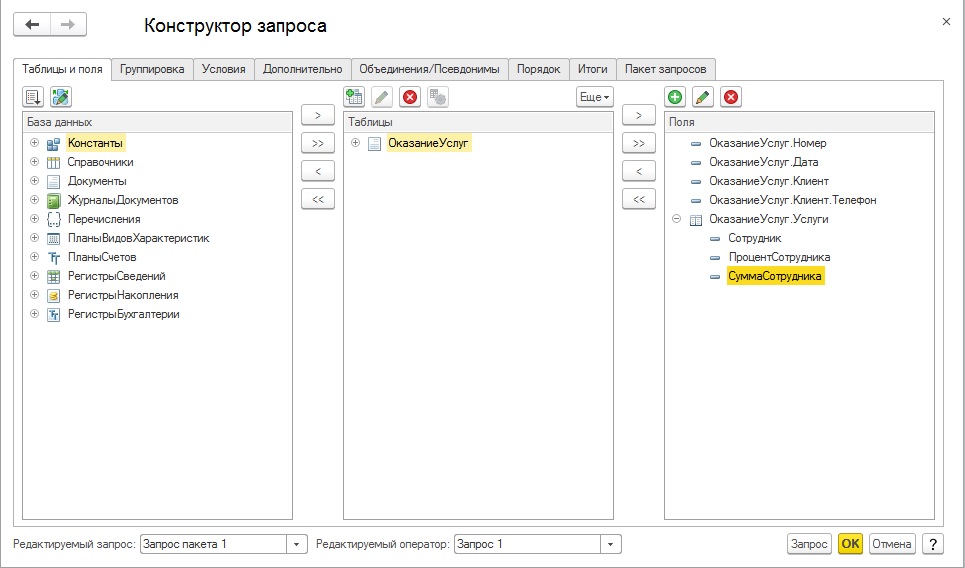Image resolution: width=965 pixels, height=568 pixels.
Task: Click the pencil edit icon above Таблицы
Action: pyautogui.click(x=382, y=97)
